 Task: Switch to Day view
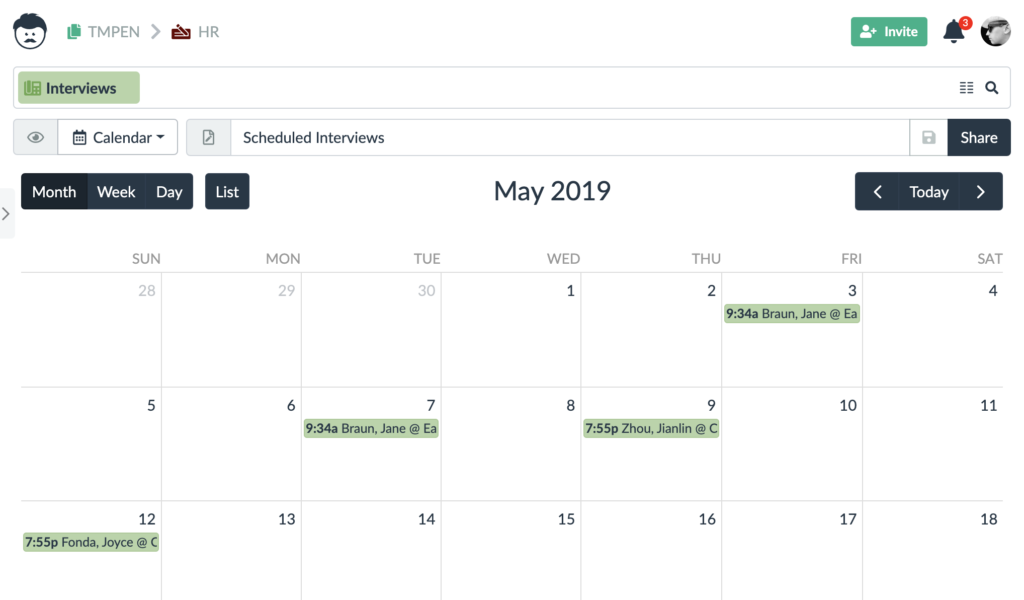point(169,192)
